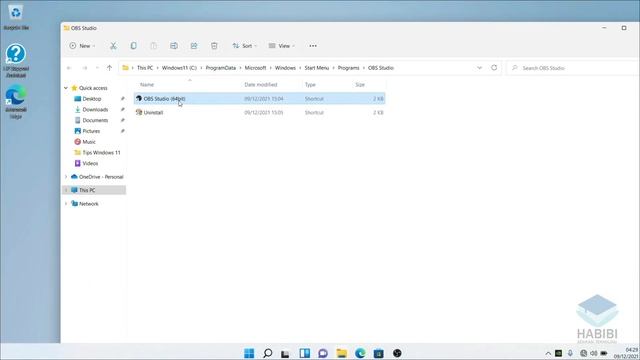Image resolution: width=640 pixels, height=360 pixels.
Task: Click the Cut scissors icon in the toolbar
Action: tap(113, 46)
